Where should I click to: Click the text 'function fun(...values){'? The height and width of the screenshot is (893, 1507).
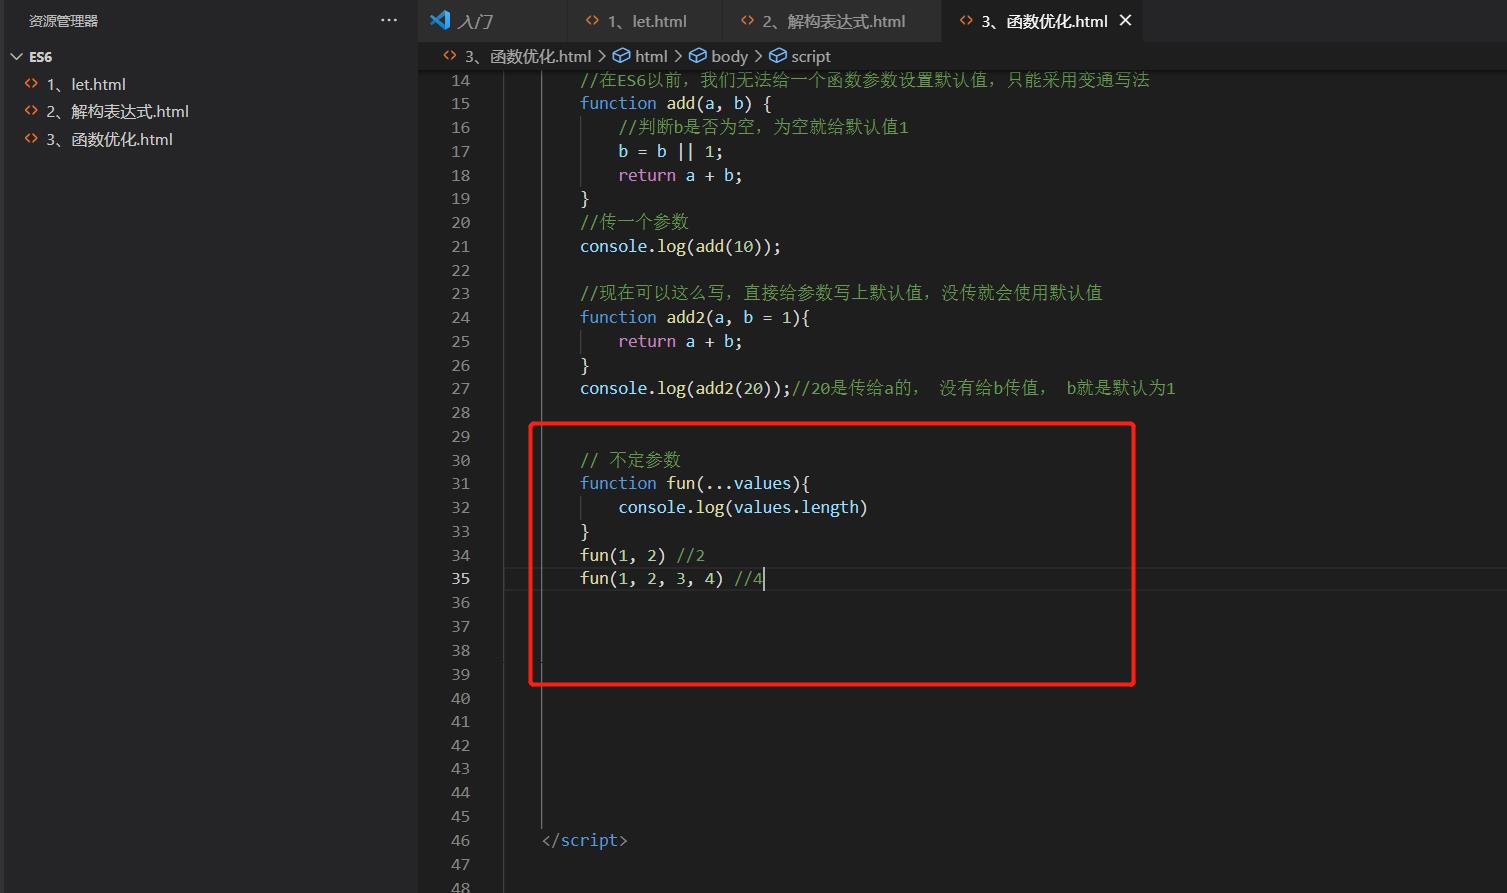pyautogui.click(x=695, y=483)
